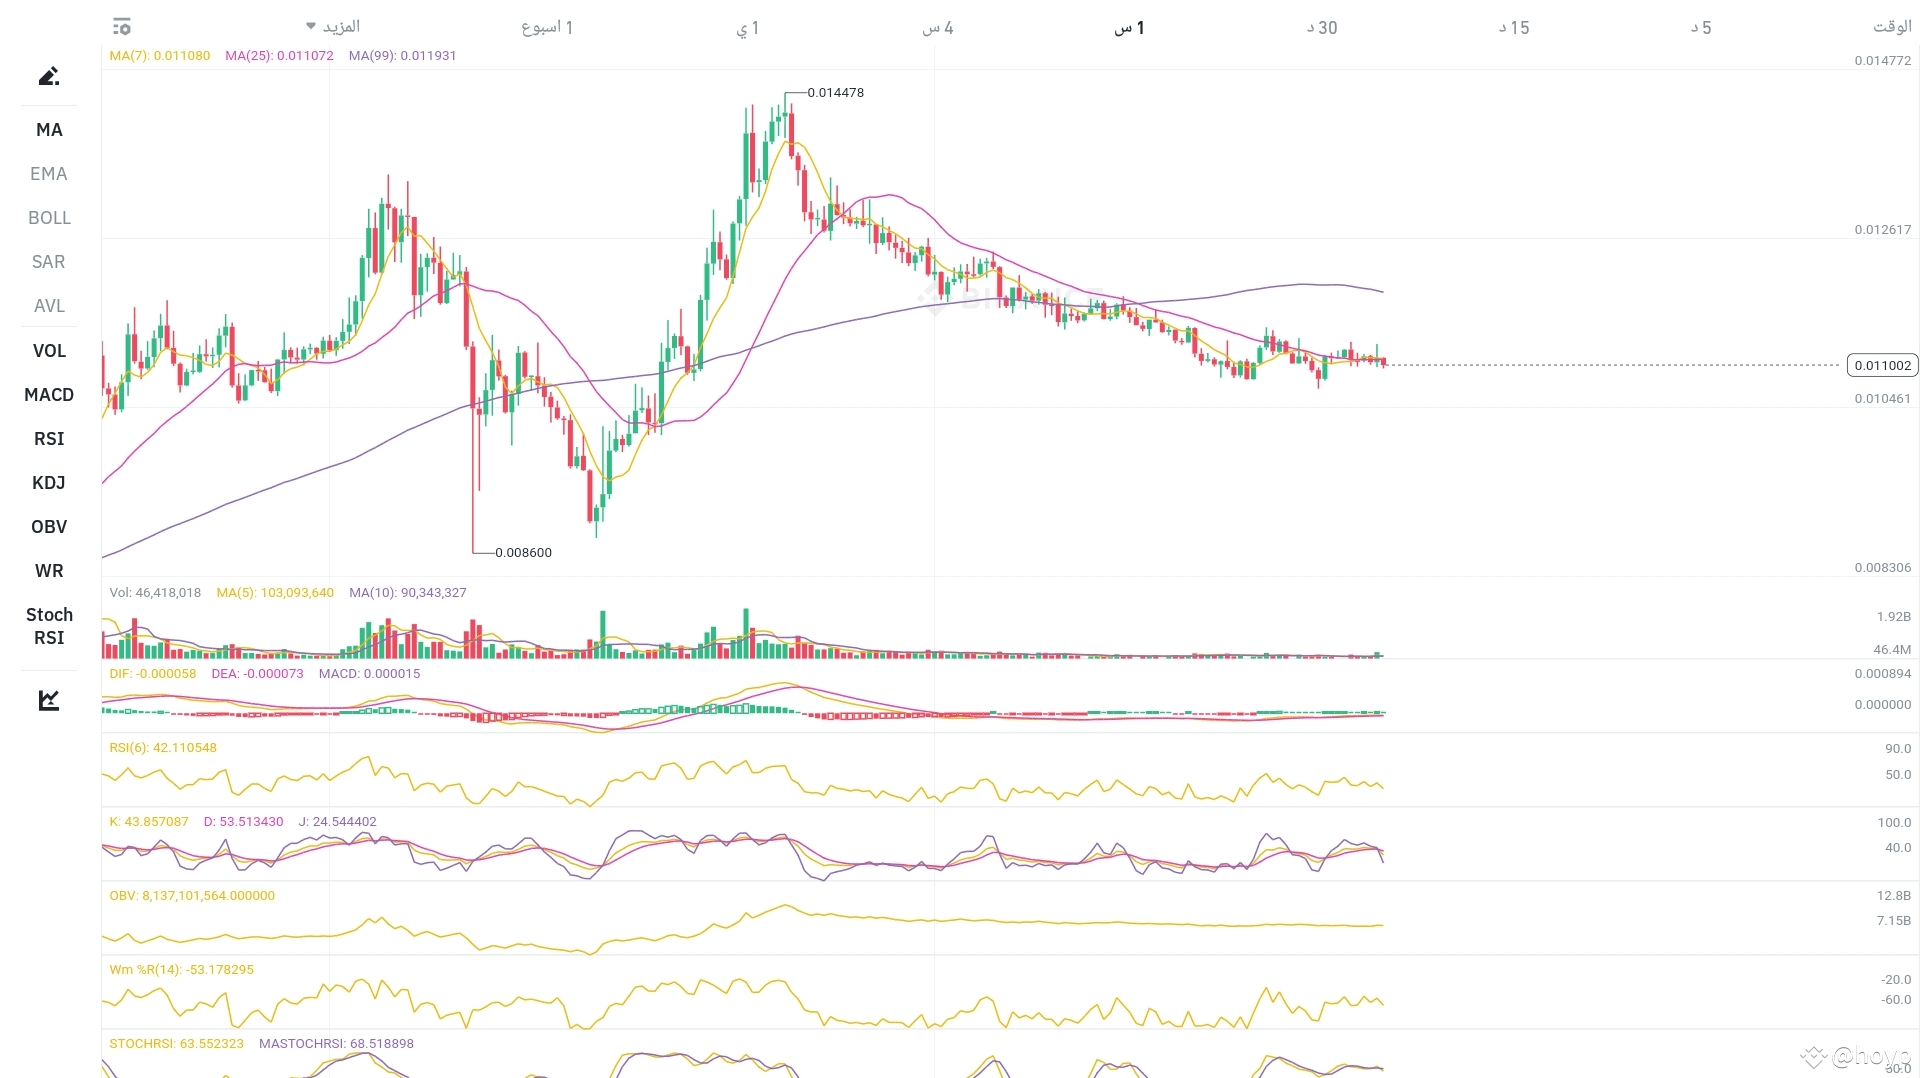Image resolution: width=1920 pixels, height=1078 pixels.
Task: Enable the EMA indicator in the sidebar
Action: [x=48, y=173]
